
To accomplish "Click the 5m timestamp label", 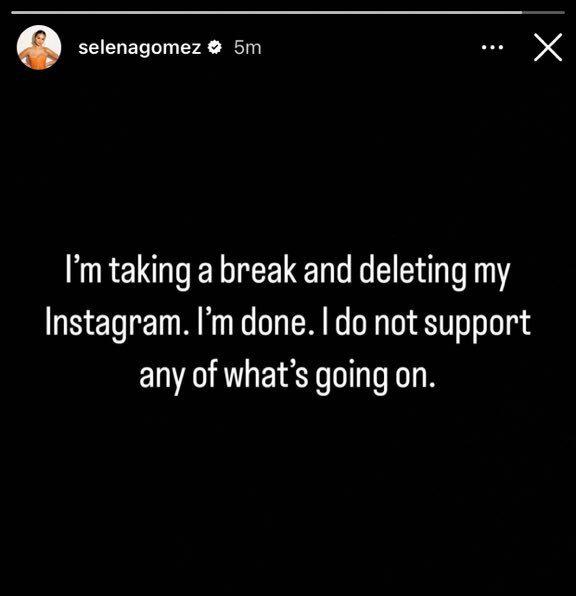I will point(248,48).
